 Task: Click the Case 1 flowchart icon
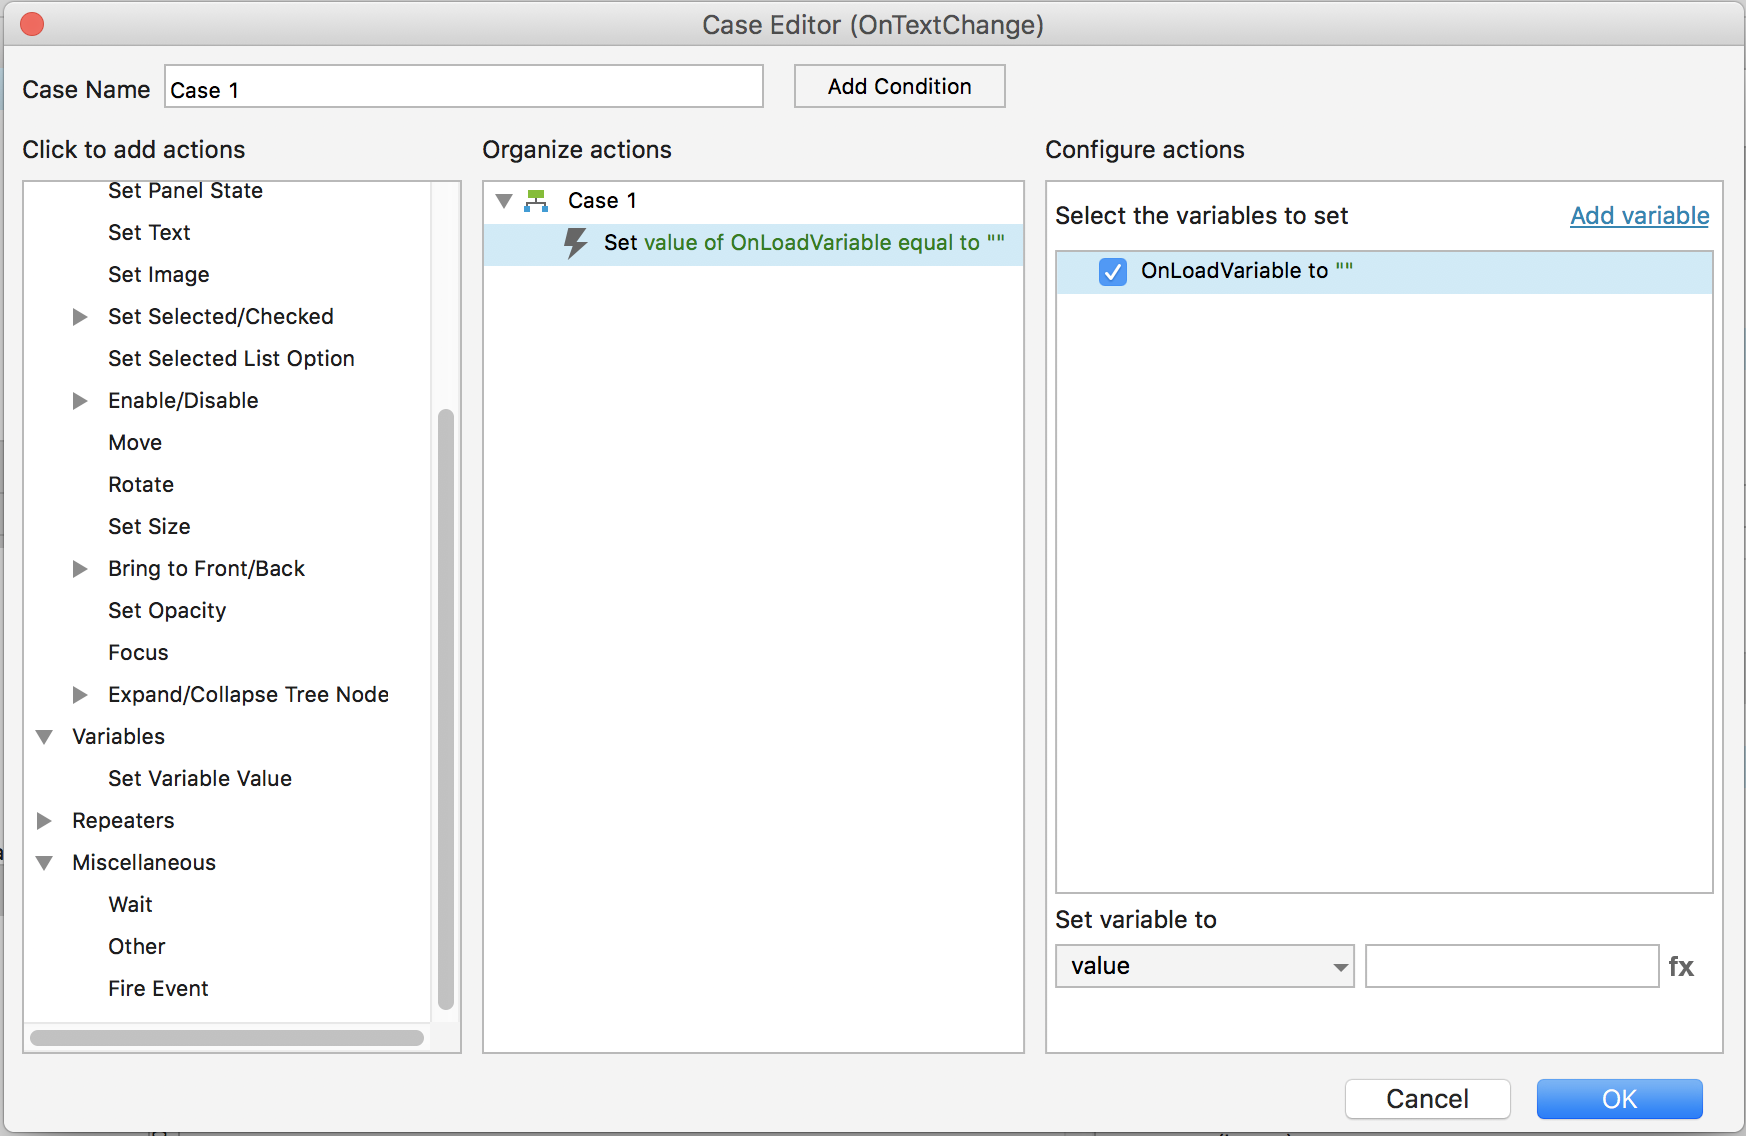click(536, 201)
